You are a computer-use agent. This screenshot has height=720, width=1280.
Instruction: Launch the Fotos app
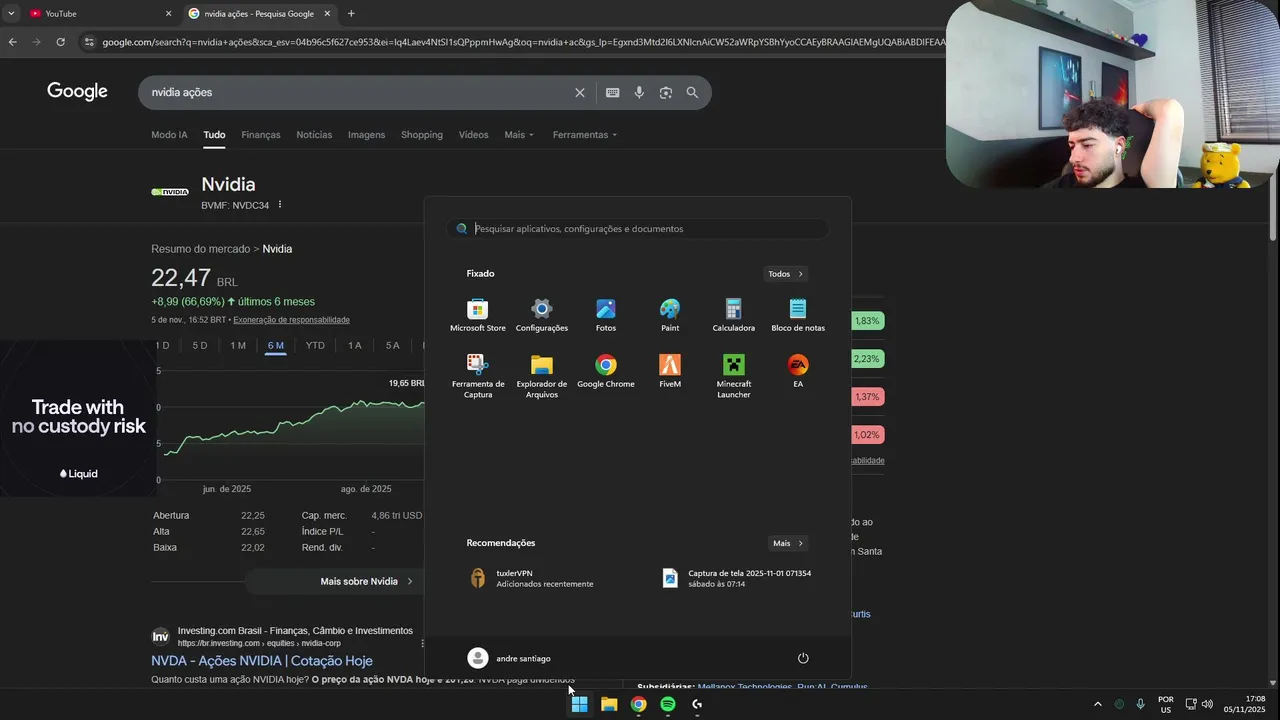click(x=606, y=315)
